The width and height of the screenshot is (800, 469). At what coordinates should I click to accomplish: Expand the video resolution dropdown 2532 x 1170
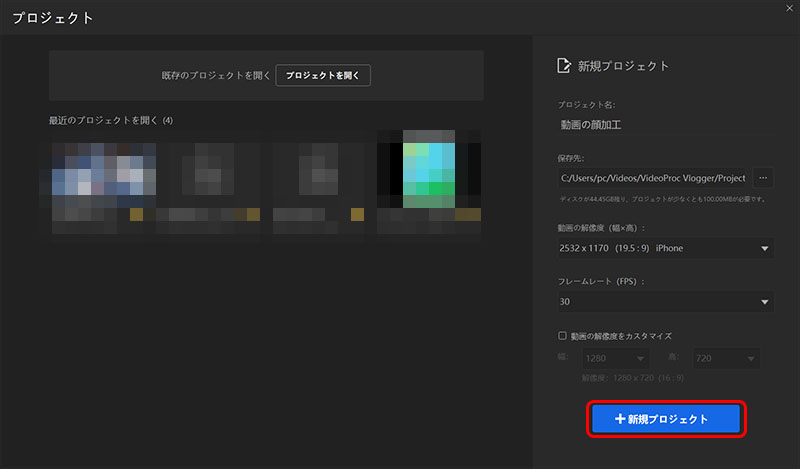coord(665,249)
